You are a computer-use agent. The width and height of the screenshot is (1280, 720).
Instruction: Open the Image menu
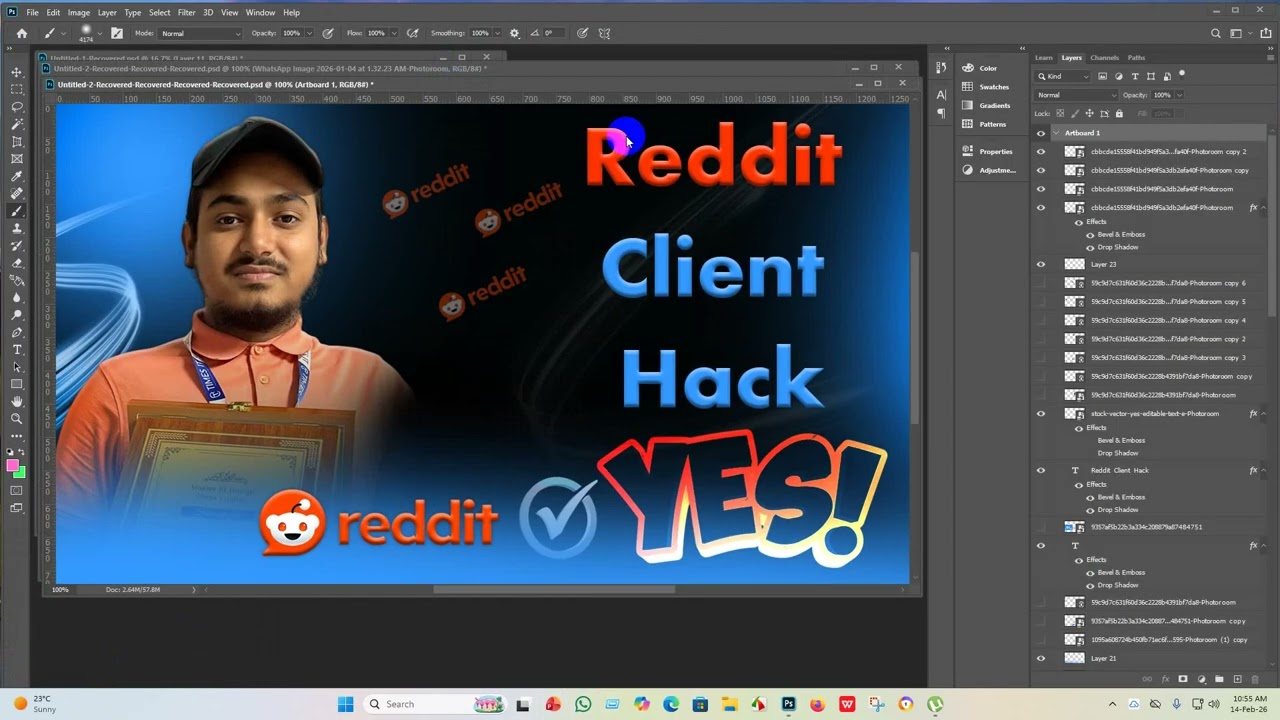(79, 12)
